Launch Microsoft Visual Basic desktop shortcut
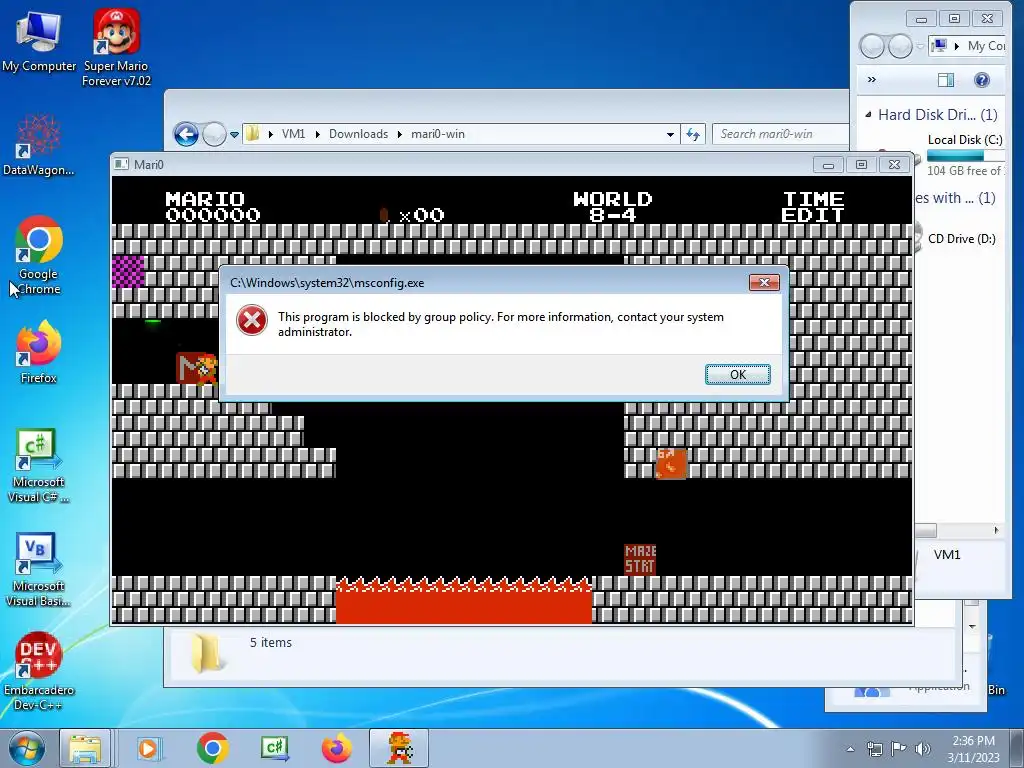 tap(39, 569)
